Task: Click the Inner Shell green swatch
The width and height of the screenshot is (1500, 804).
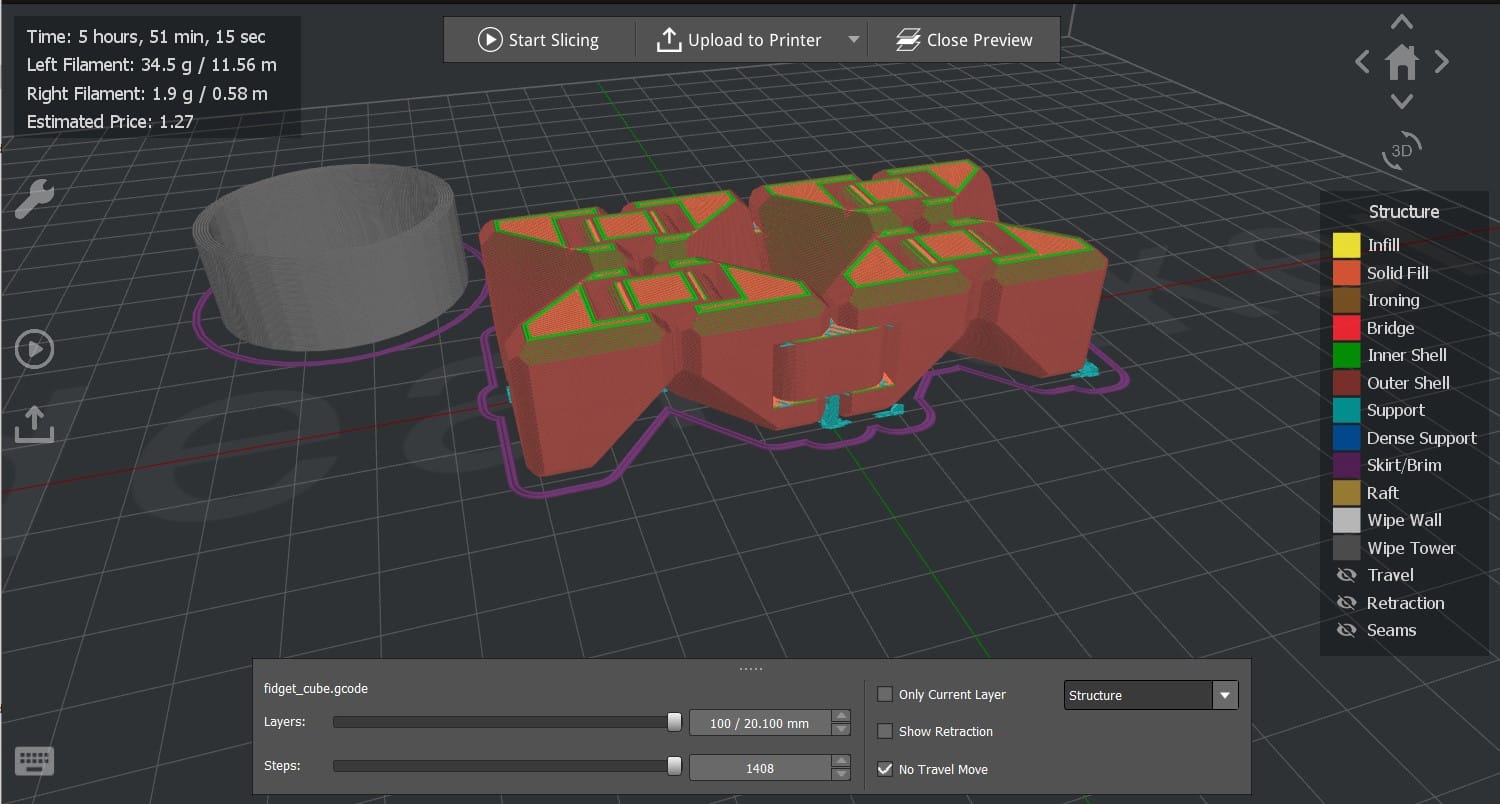Action: click(1346, 355)
